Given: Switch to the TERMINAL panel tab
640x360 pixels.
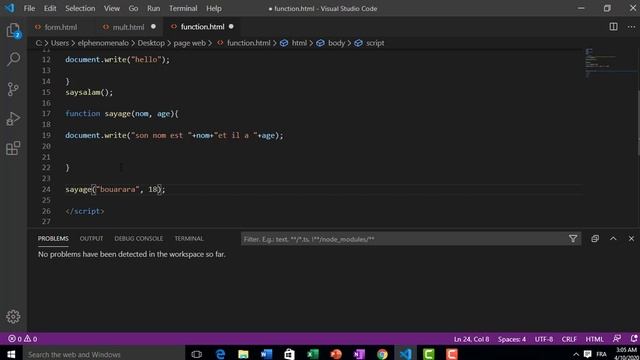Looking at the screenshot, I should 189,238.
